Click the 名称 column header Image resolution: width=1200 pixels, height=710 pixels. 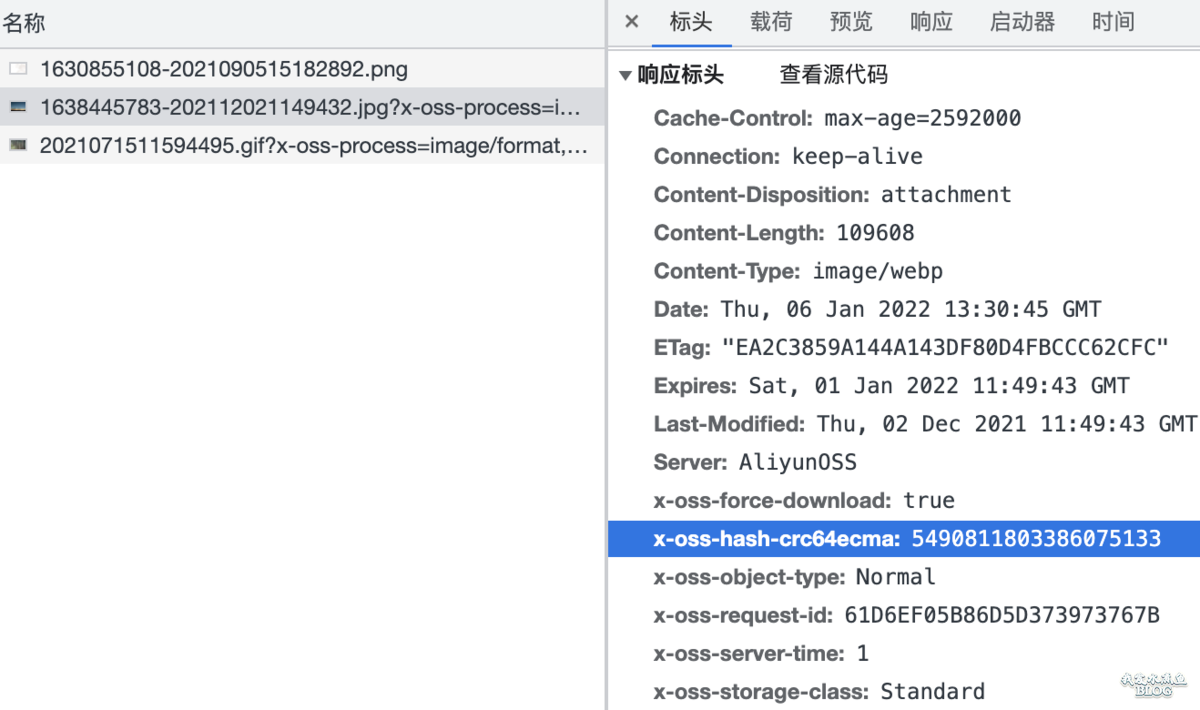pos(24,22)
